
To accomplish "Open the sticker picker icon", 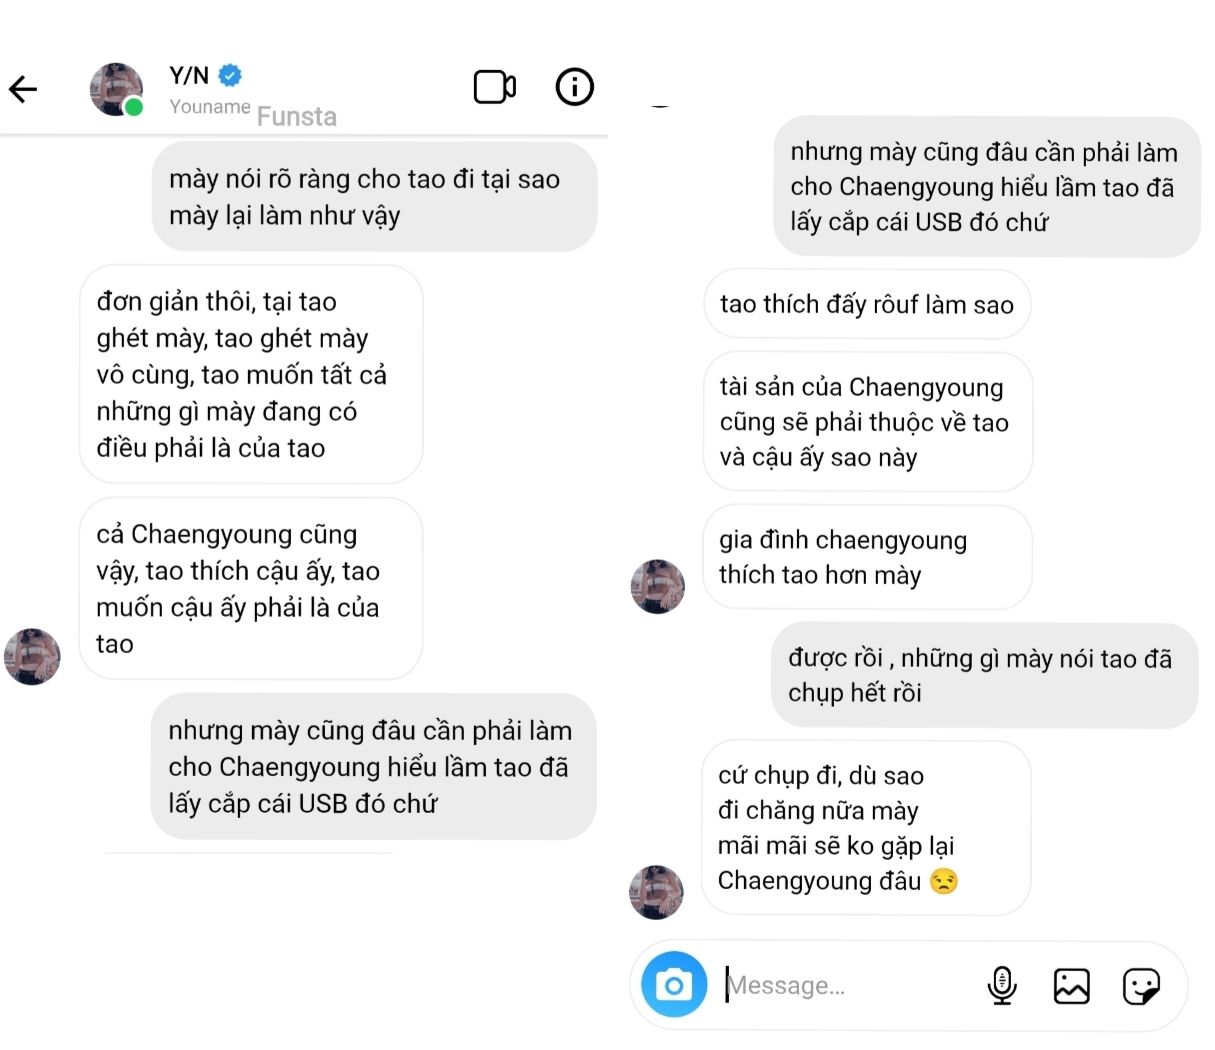I will pos(1141,986).
